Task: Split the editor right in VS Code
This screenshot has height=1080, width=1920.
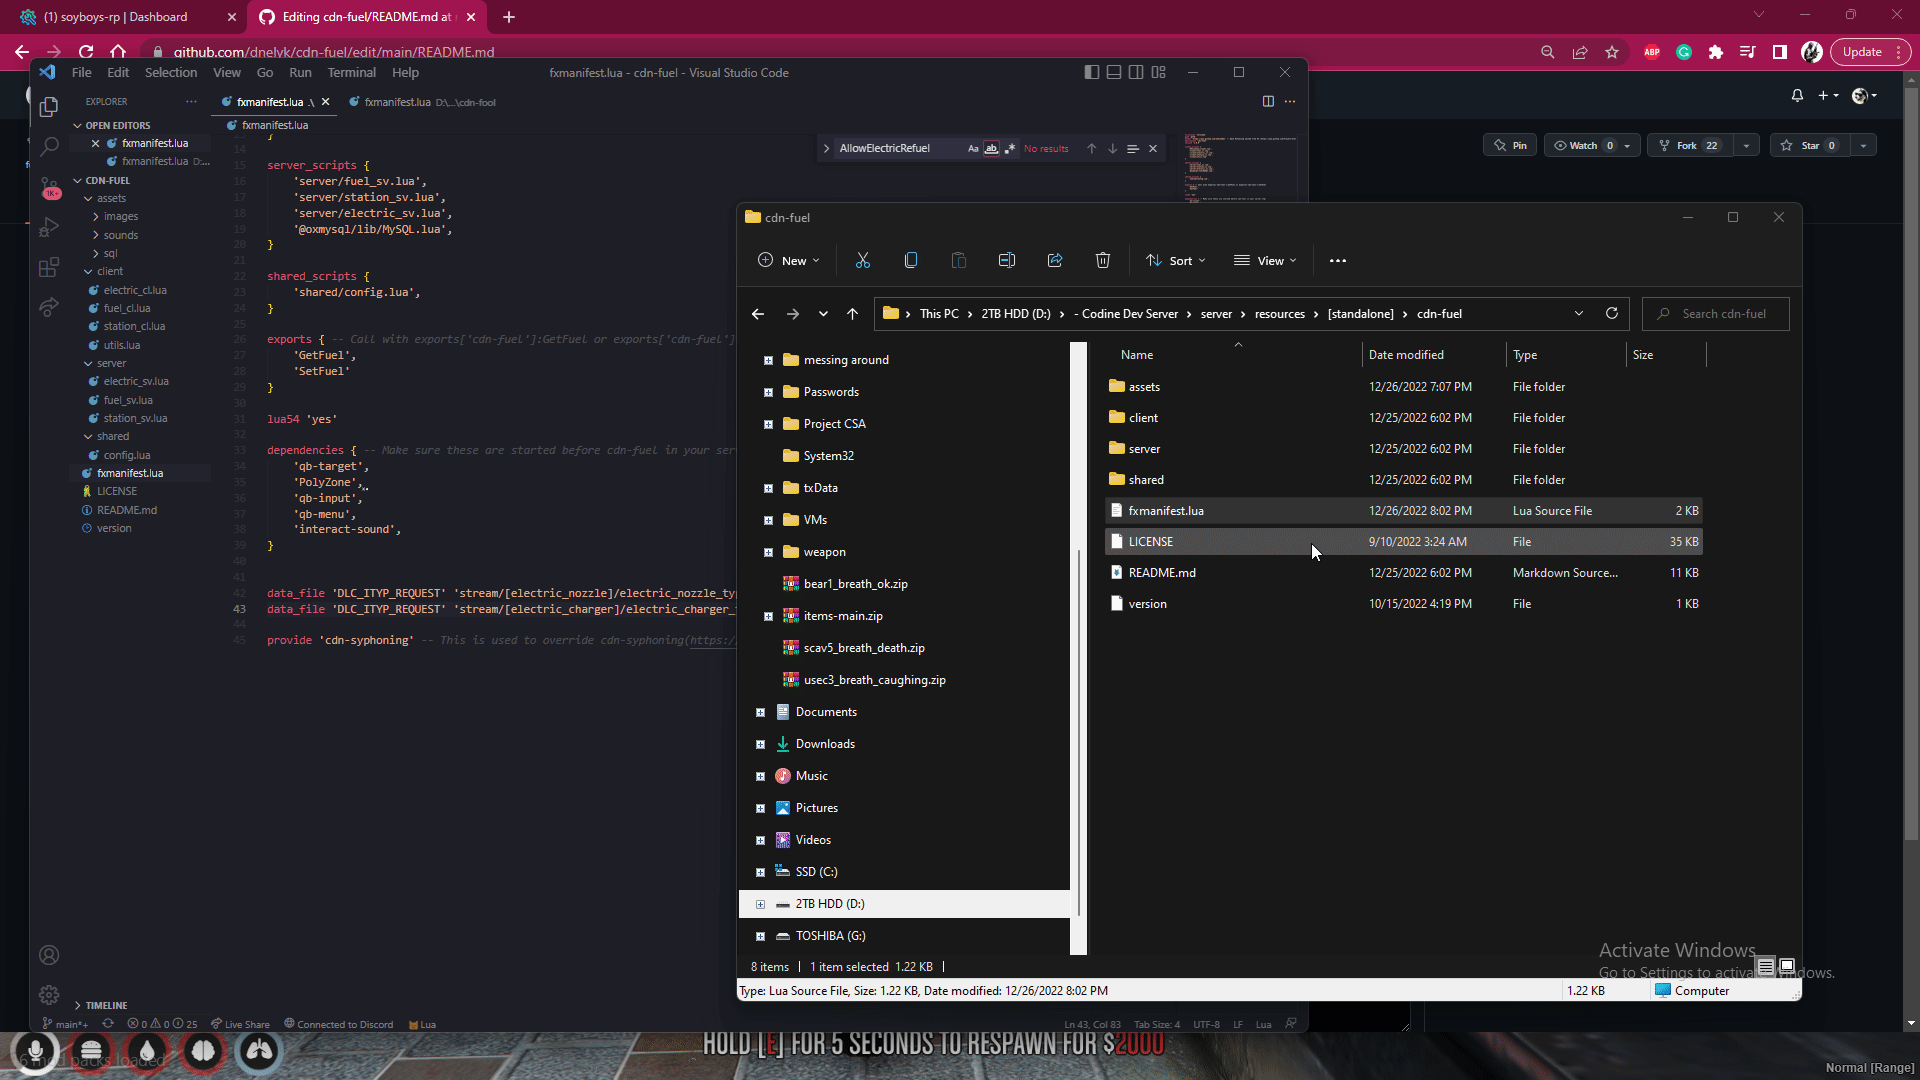Action: (1268, 101)
